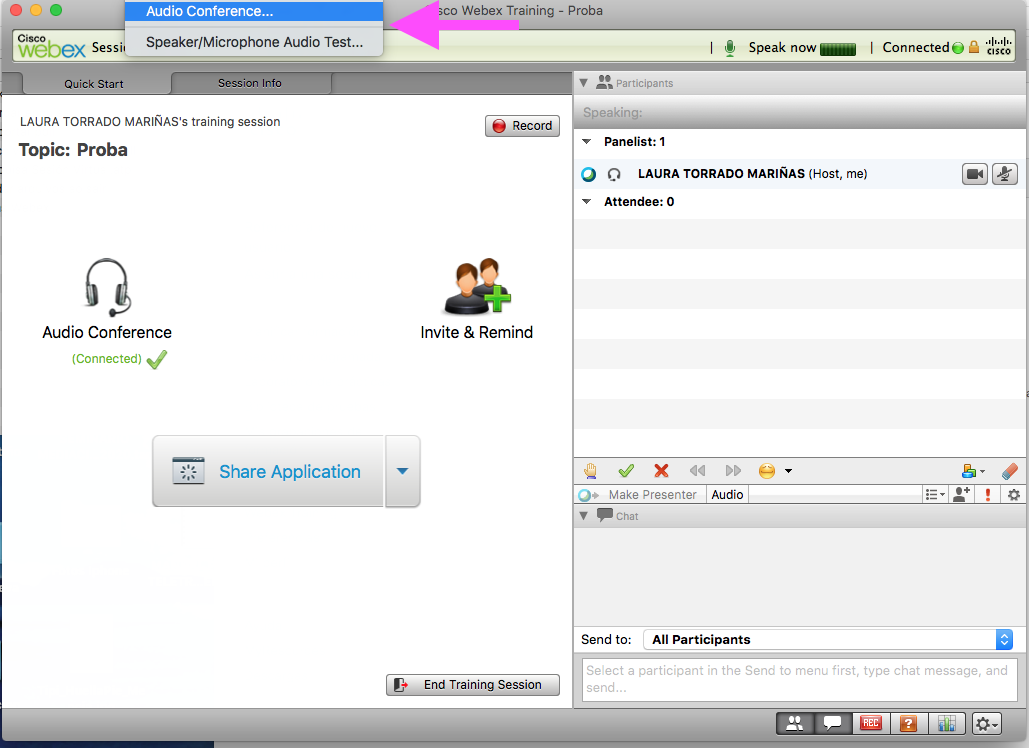
Task: Toggle the host's microphone mute button
Action: coord(1005,174)
